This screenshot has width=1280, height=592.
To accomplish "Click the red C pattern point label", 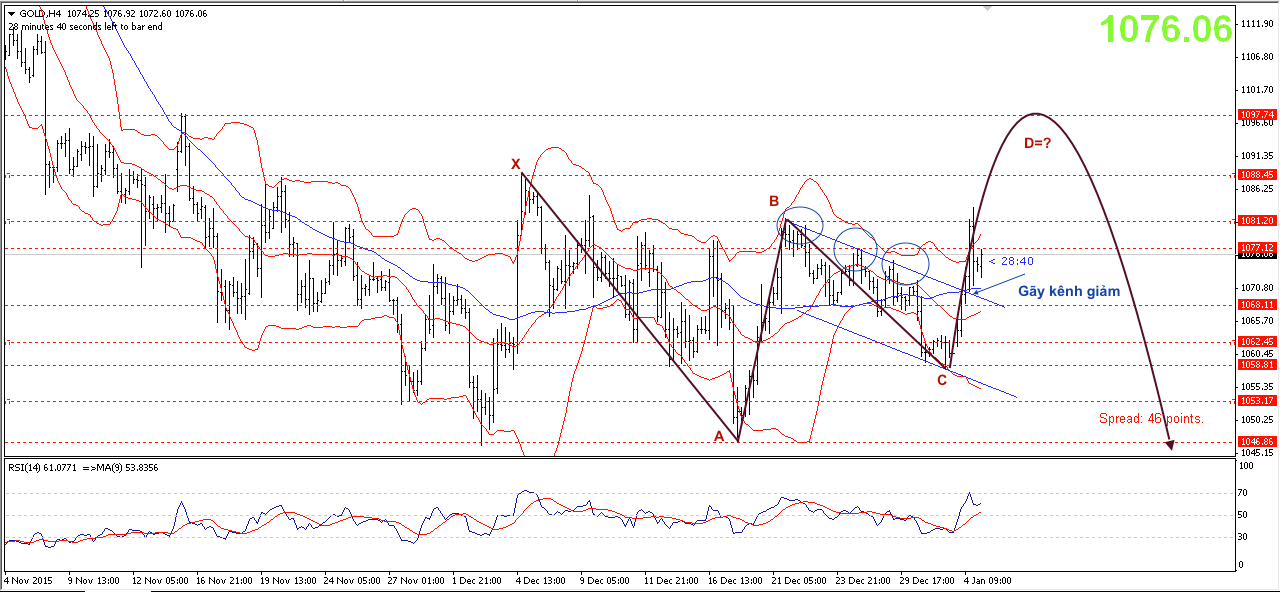I will 942,380.
